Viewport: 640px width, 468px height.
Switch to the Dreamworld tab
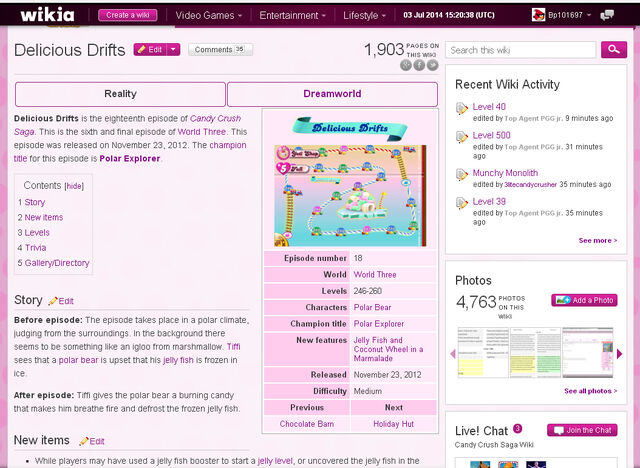click(x=332, y=94)
